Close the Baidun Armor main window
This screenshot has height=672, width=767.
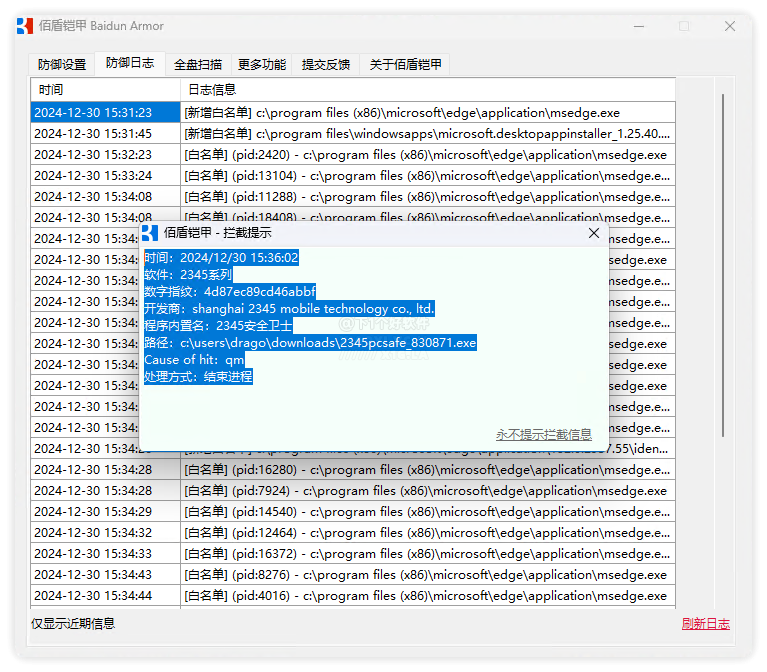coord(730,26)
